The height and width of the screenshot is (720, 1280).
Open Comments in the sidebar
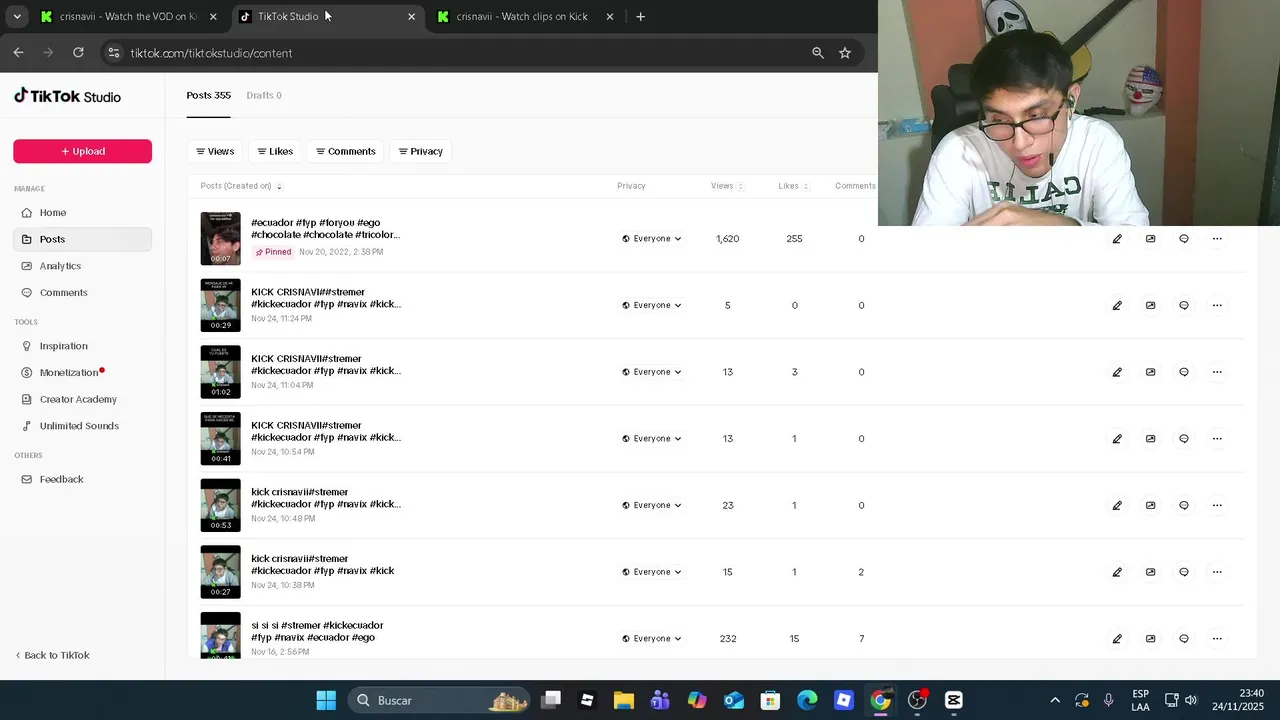(82, 293)
